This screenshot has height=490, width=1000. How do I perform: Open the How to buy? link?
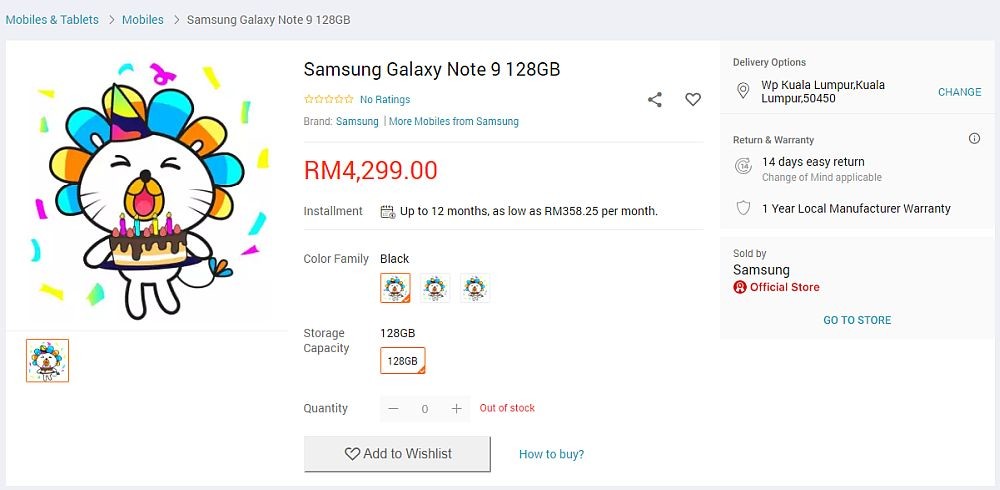coord(551,454)
